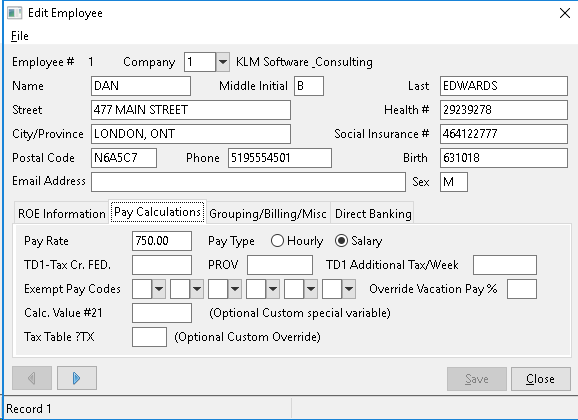
Task: Click the TD1 Additional Tax/Week field
Action: [505, 265]
